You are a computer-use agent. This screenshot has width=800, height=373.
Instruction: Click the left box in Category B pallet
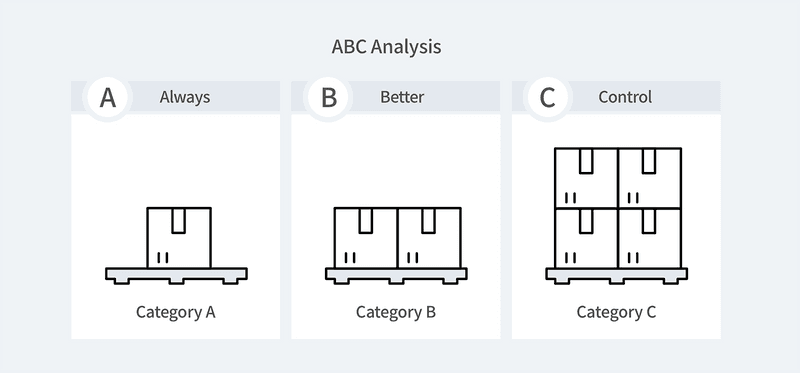(x=366, y=237)
